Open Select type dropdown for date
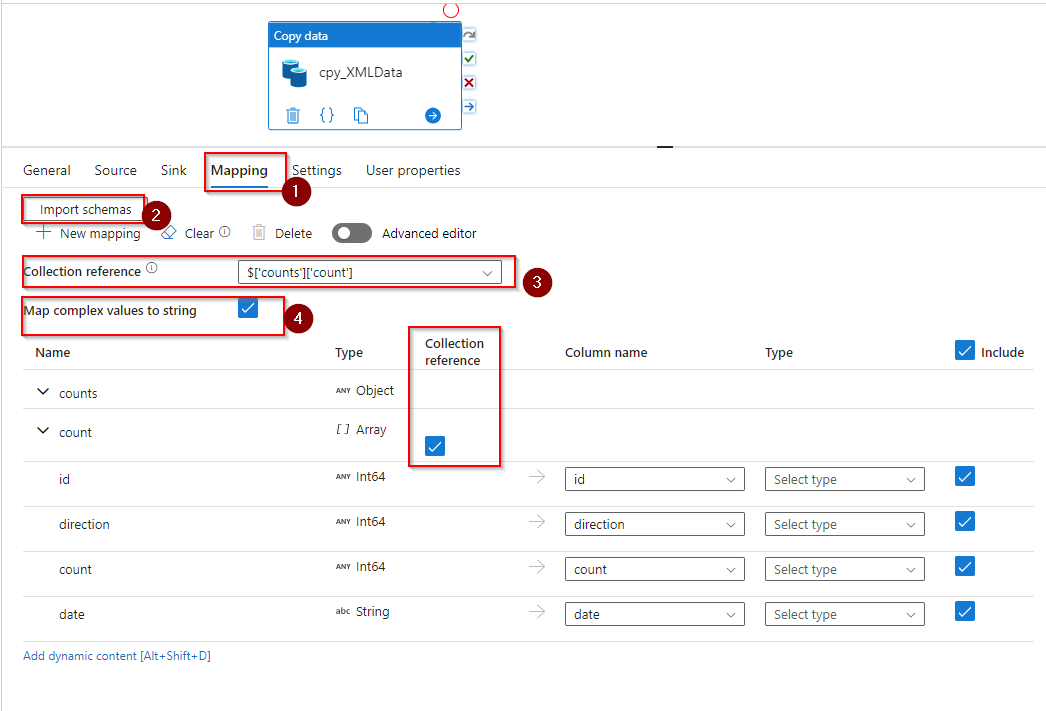The width and height of the screenshot is (1046, 711). coord(845,614)
